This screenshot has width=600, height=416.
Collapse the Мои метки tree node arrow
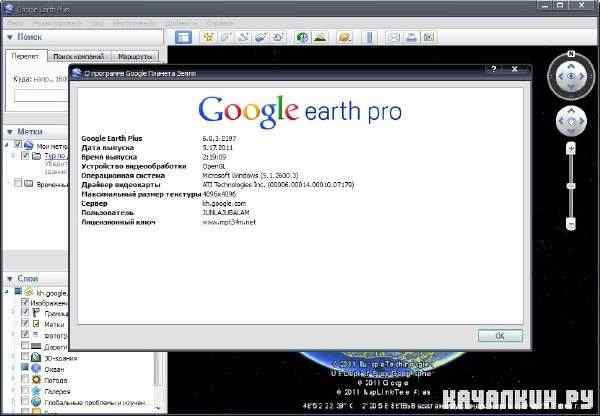(x=7, y=145)
